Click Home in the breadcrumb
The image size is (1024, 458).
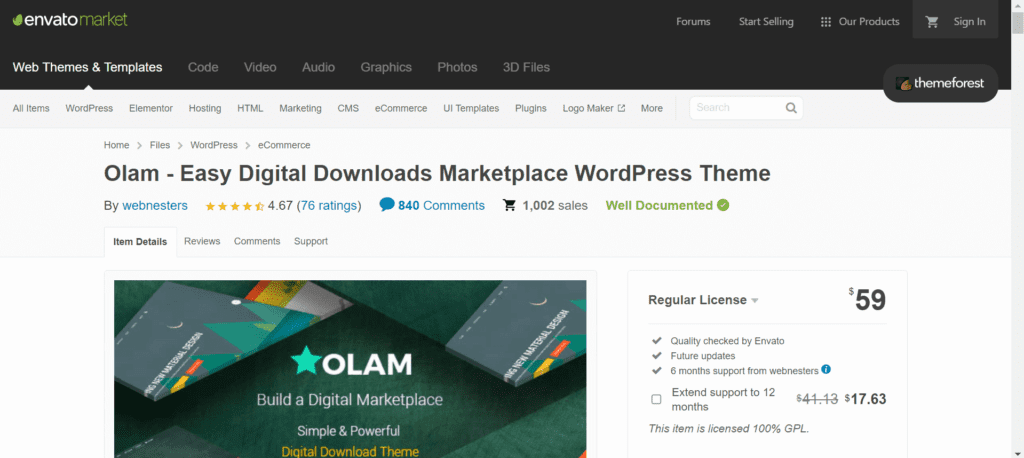click(117, 145)
